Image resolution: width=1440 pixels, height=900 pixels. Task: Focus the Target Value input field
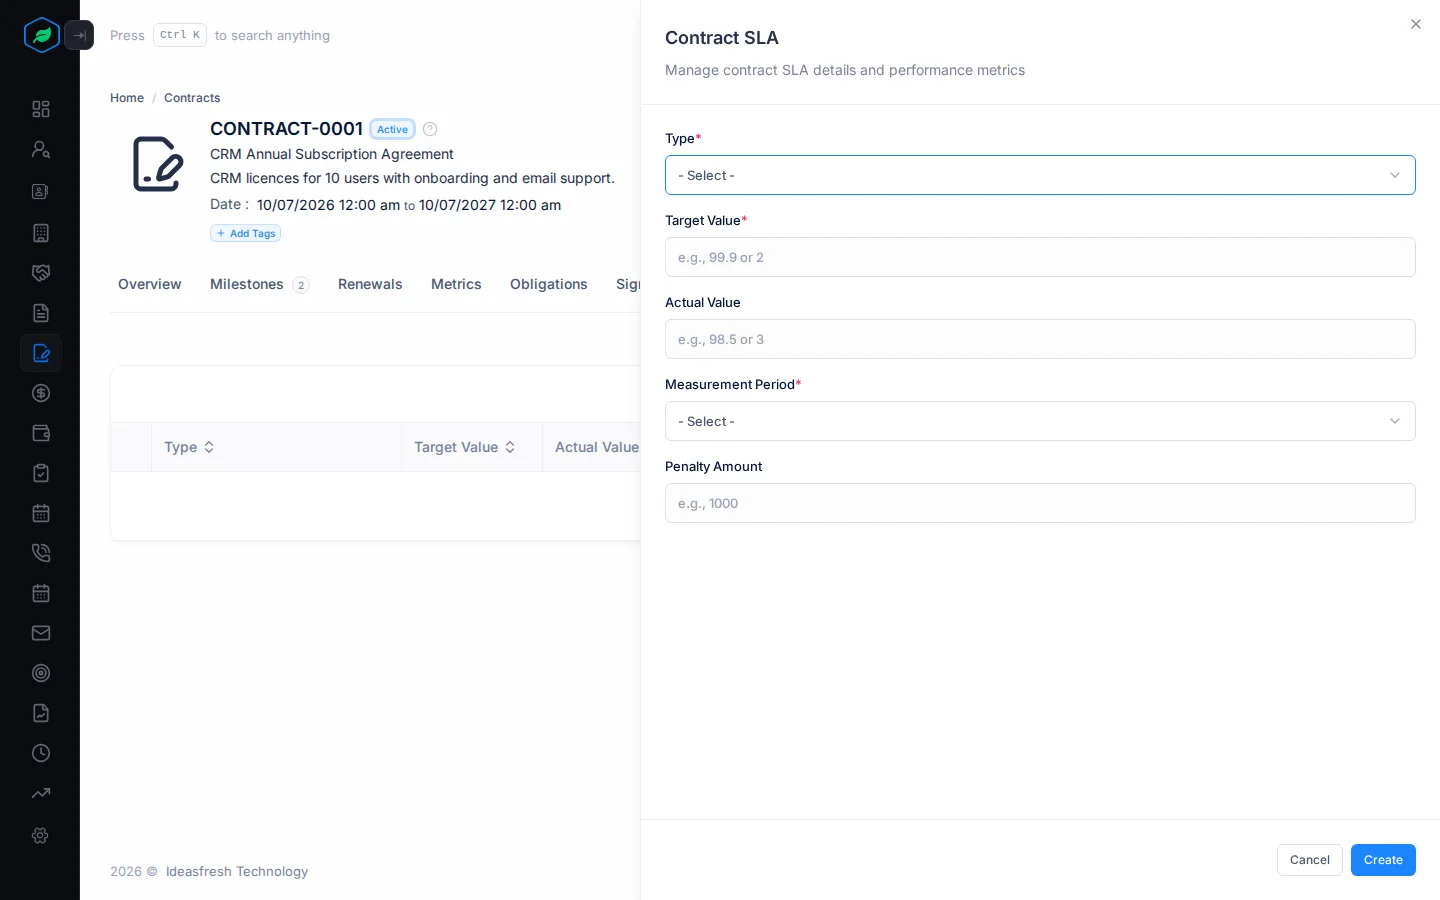point(1040,257)
